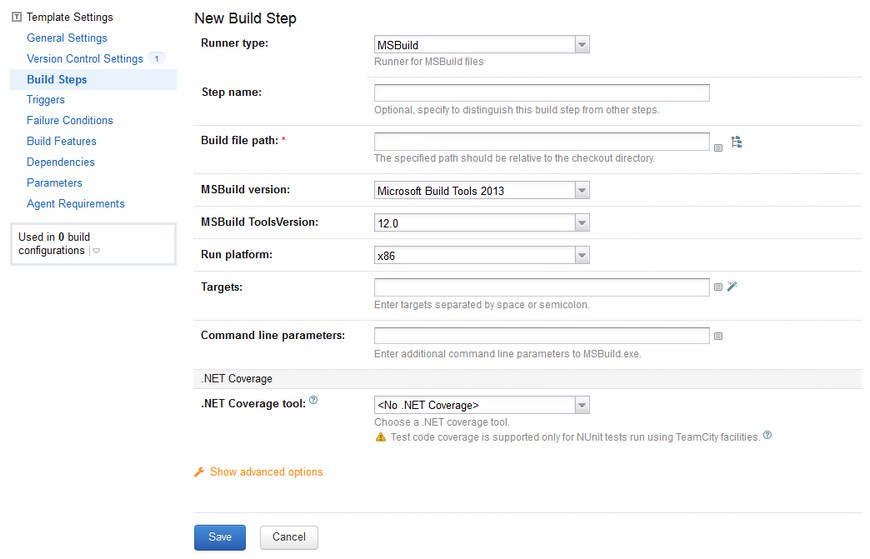
Task: Open the Triggers settings page
Action: pos(46,100)
